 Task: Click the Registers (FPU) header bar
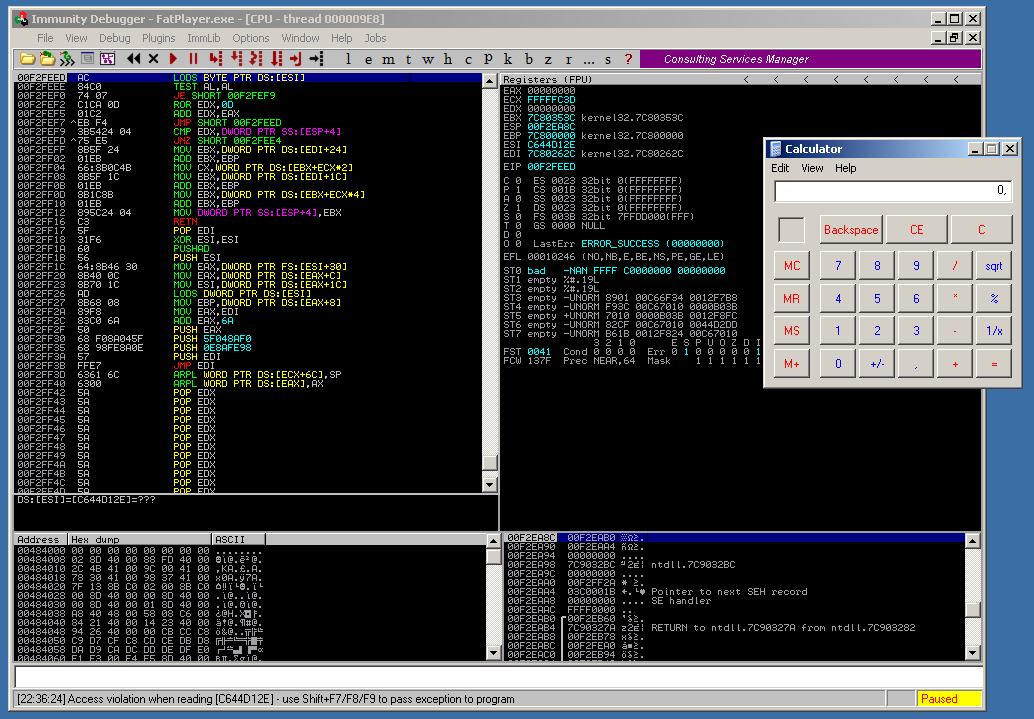click(x=741, y=79)
